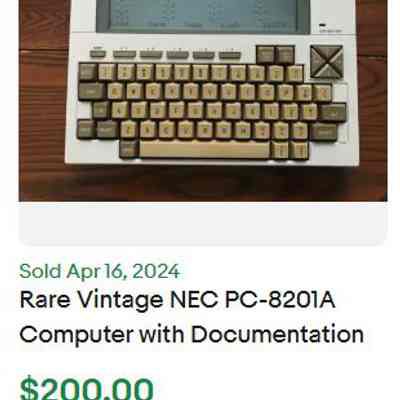Click the wooden table area below the computer

tap(203, 183)
